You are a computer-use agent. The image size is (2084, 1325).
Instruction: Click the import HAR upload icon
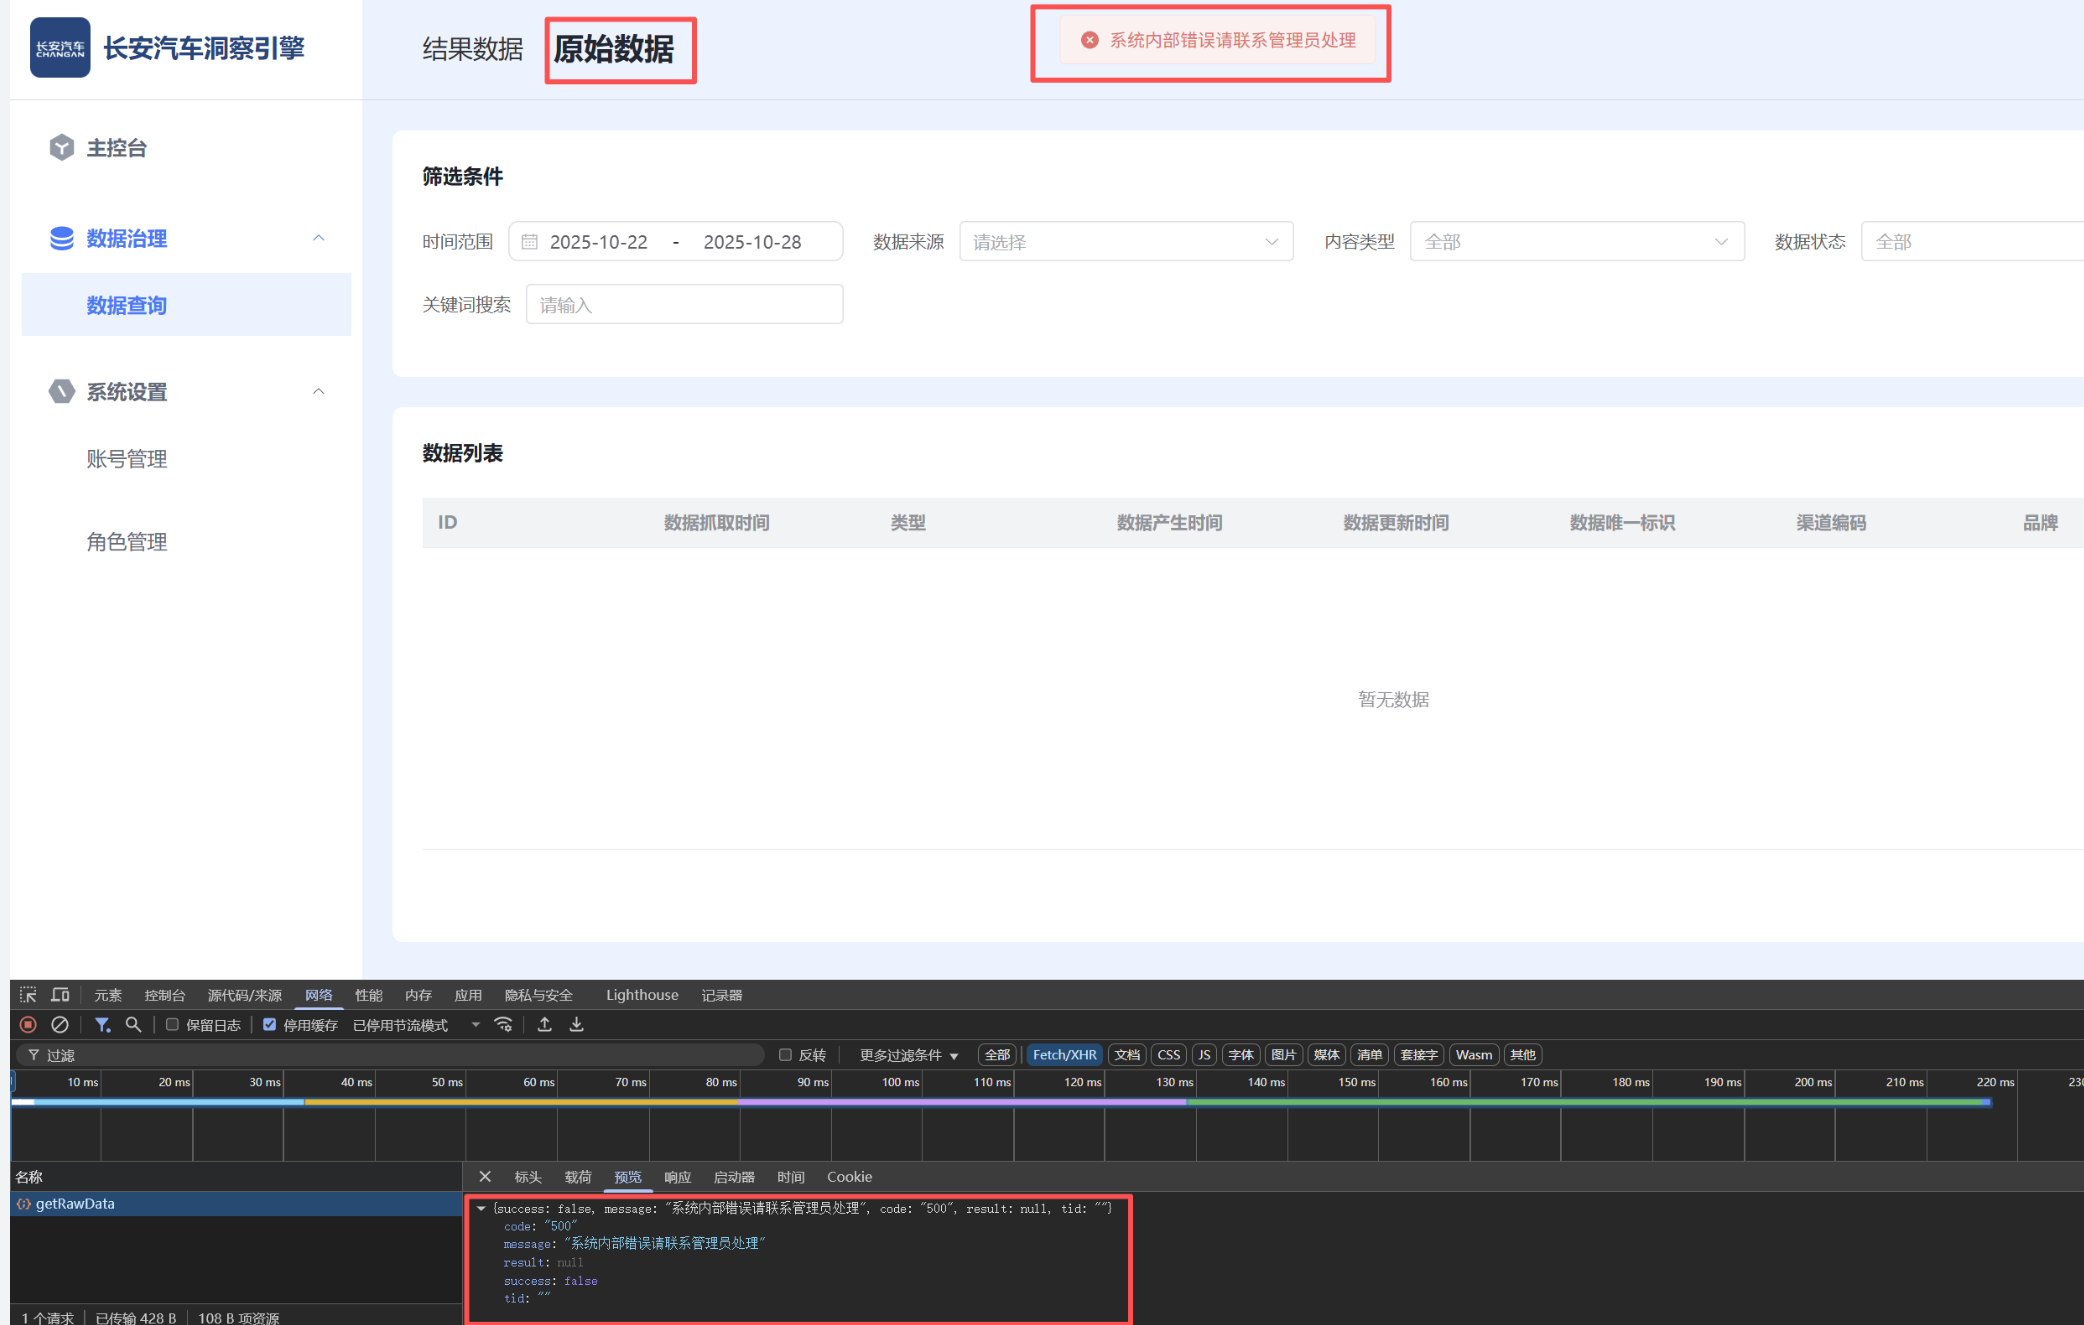click(x=545, y=1025)
